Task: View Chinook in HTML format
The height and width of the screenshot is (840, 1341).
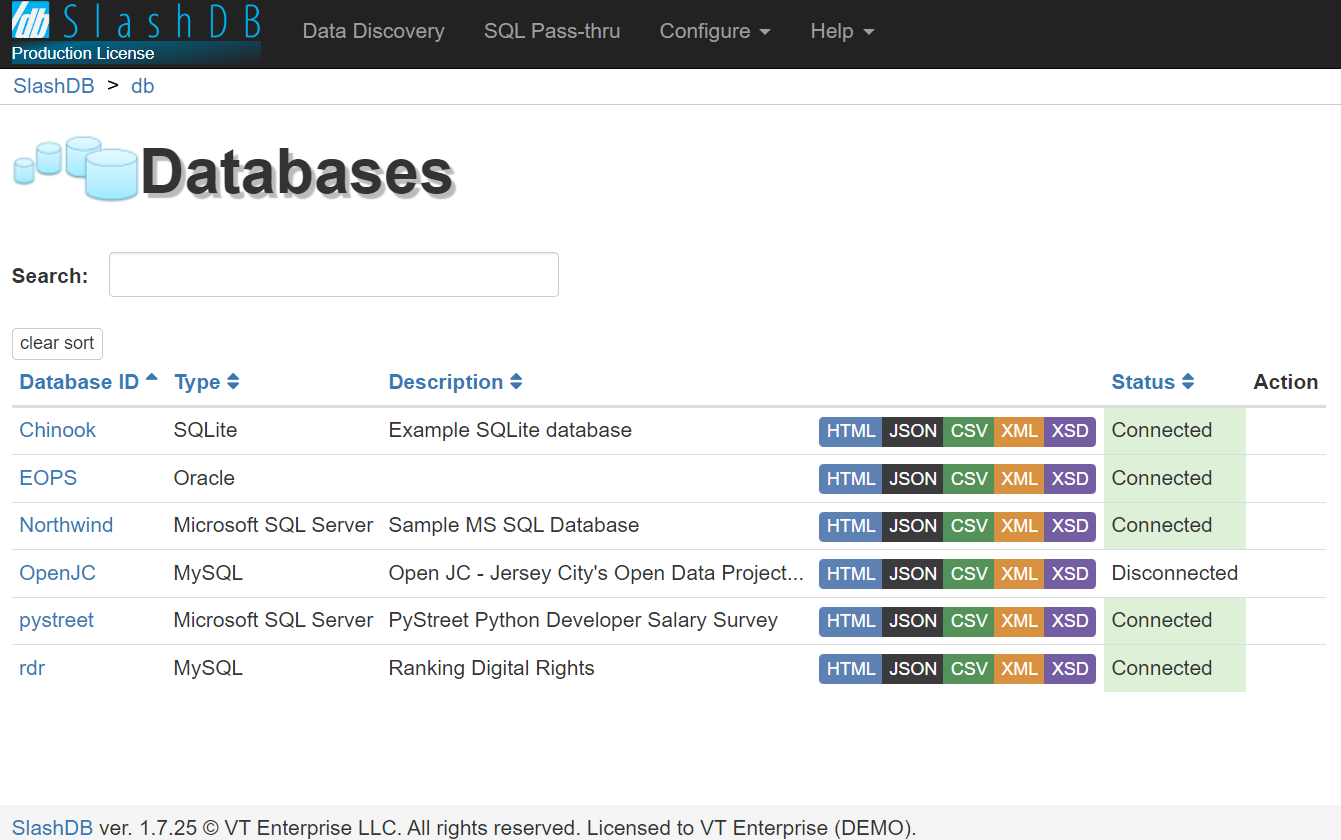Action: click(x=851, y=431)
